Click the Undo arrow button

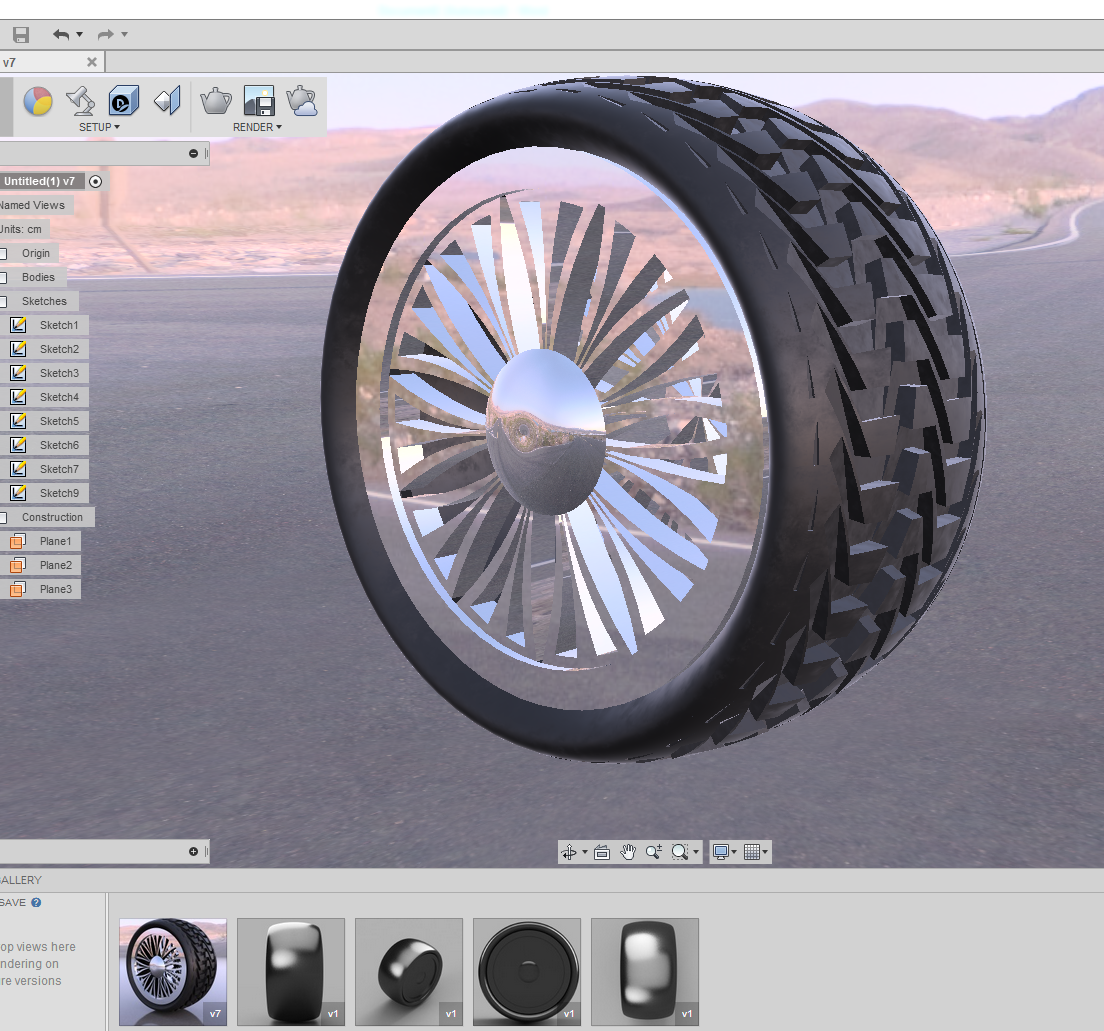(x=60, y=33)
